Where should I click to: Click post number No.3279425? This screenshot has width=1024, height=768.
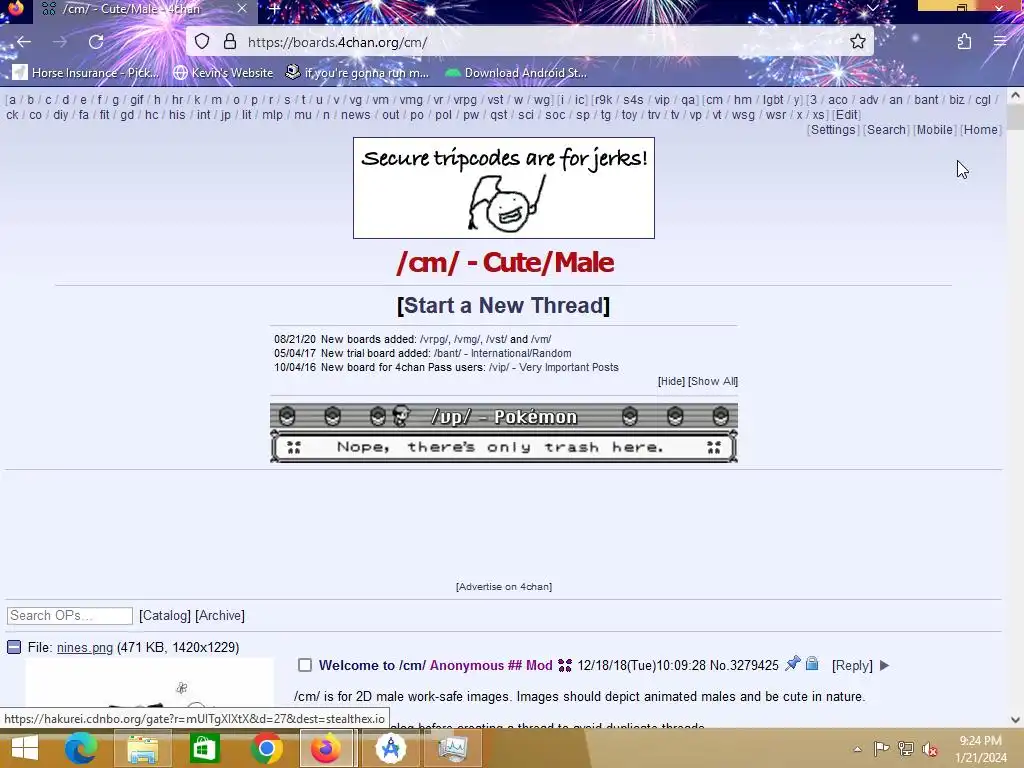point(744,665)
